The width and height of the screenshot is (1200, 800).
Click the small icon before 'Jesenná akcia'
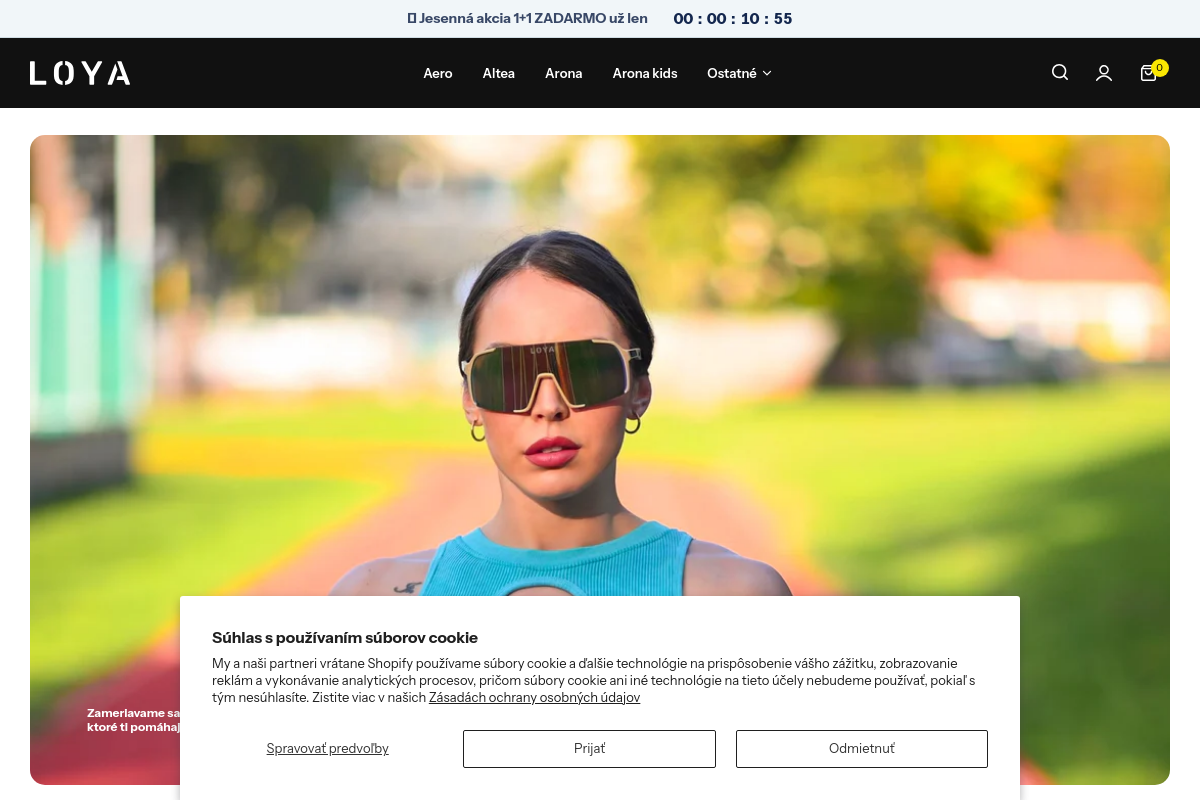pos(411,18)
